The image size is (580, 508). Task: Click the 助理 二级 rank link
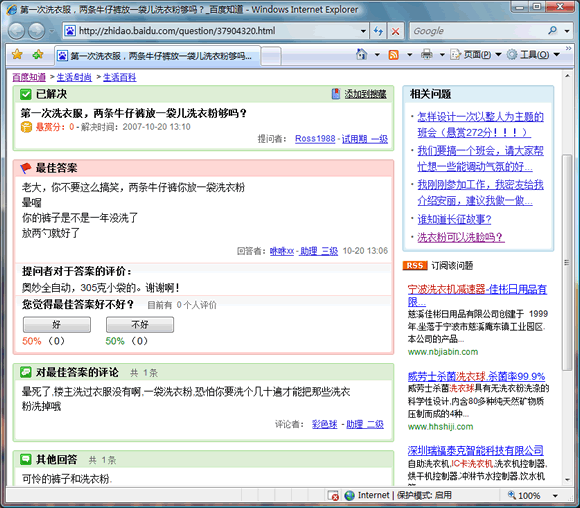click(365, 424)
